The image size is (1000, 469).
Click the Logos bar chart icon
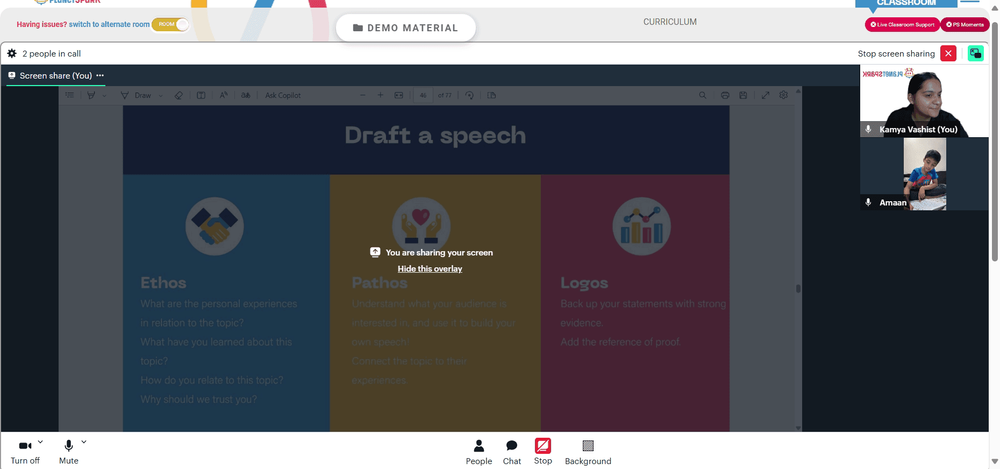pos(642,226)
